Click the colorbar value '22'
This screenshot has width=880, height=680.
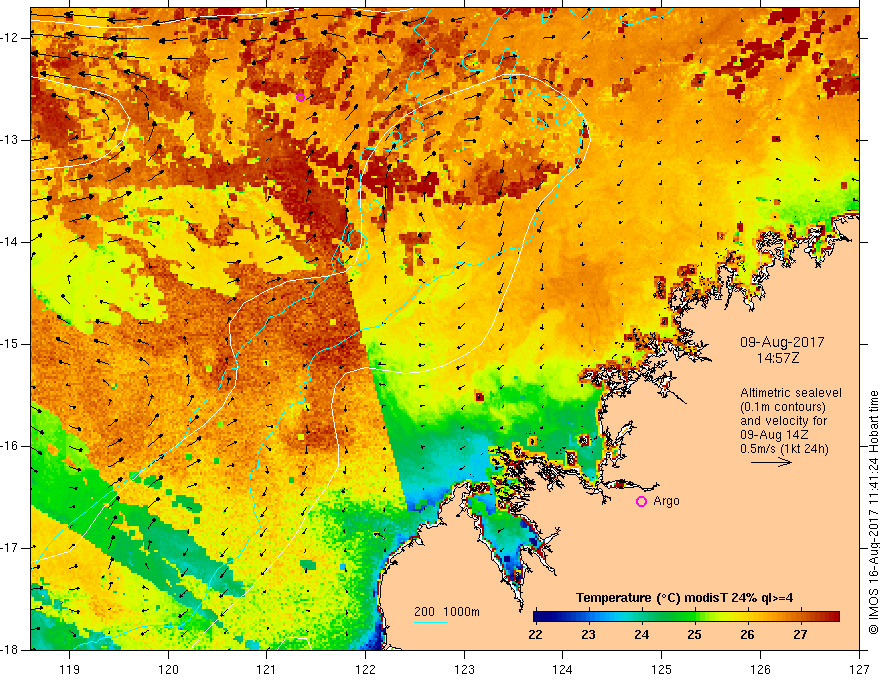tap(535, 635)
